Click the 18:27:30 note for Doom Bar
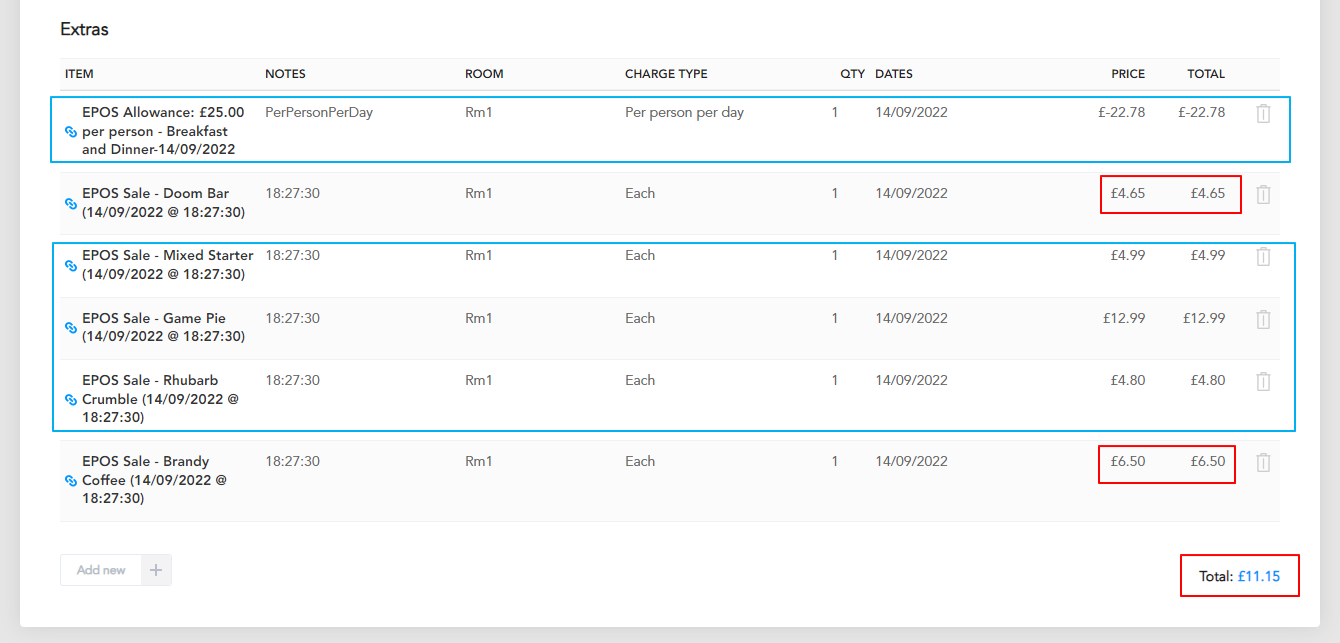This screenshot has width=1340, height=643. tap(292, 194)
